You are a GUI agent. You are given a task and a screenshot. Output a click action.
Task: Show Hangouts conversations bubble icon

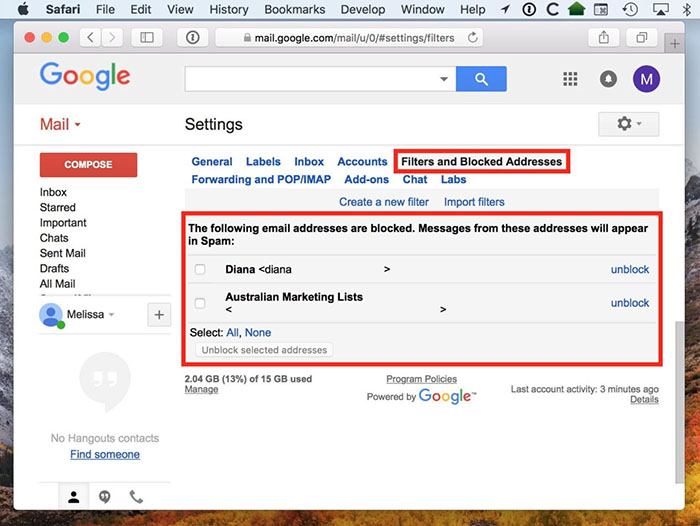[105, 496]
